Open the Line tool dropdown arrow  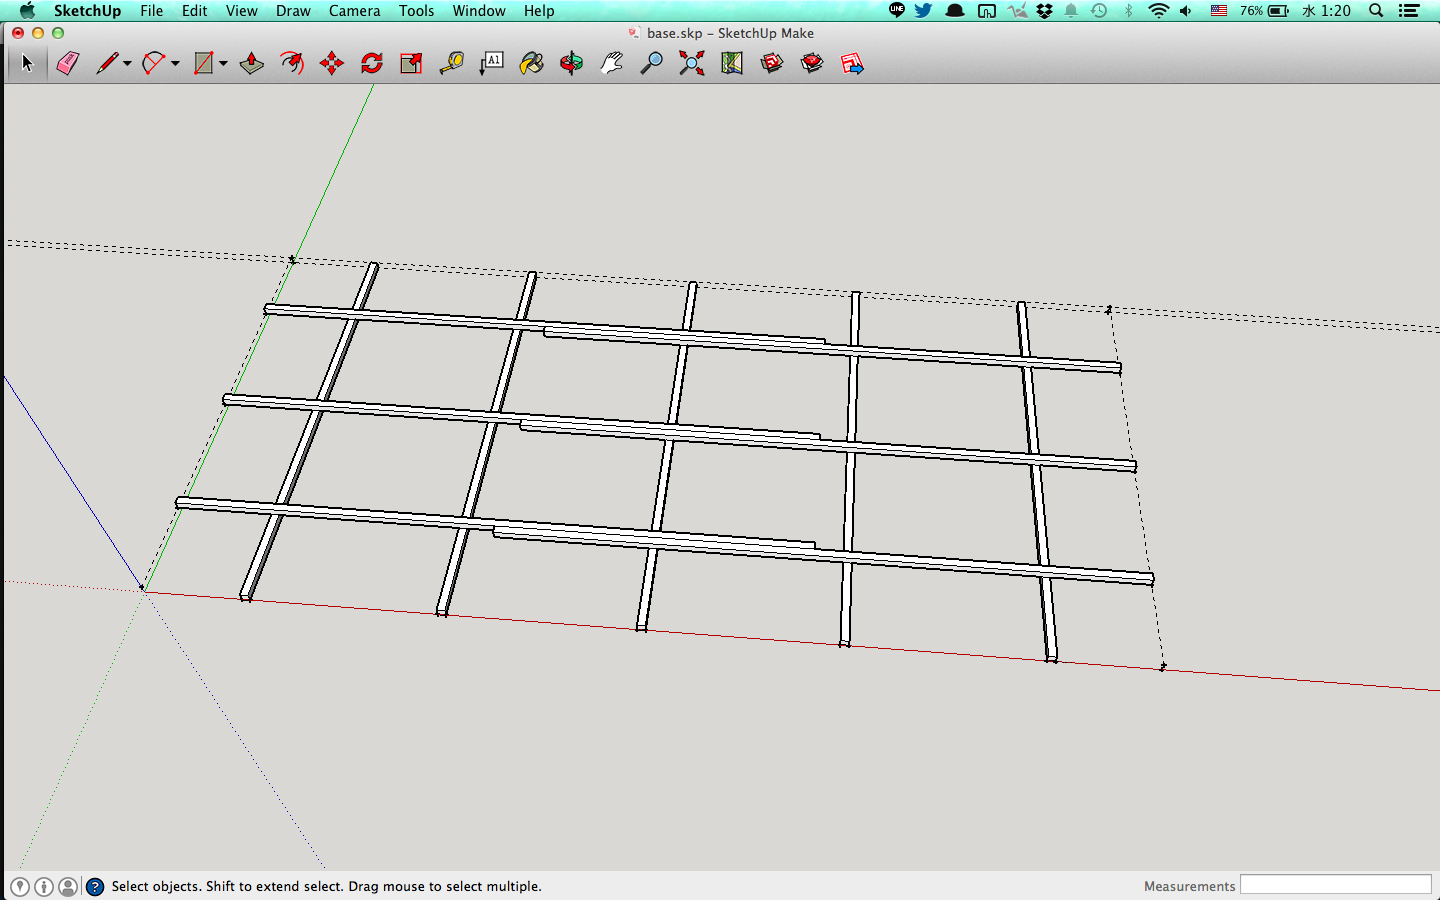pyautogui.click(x=128, y=64)
